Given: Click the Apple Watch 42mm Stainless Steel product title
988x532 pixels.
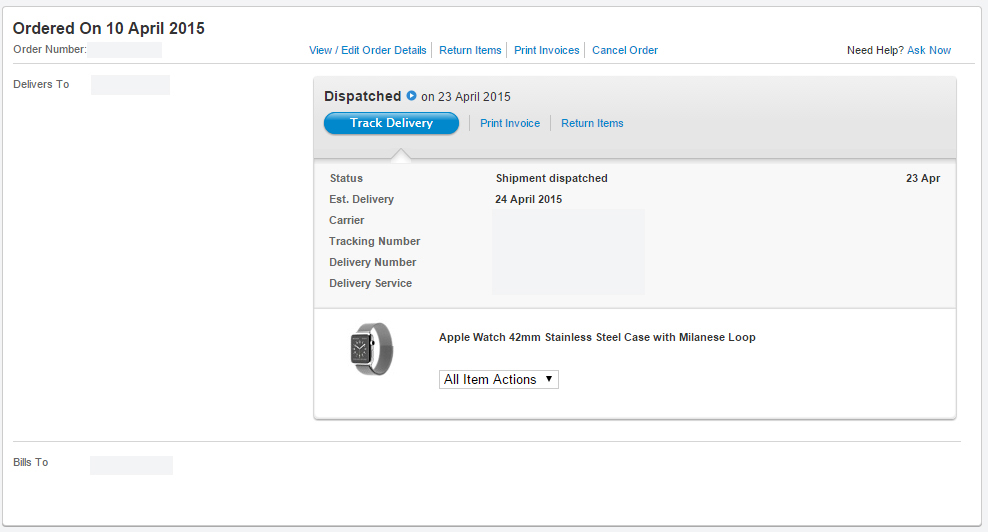Looking at the screenshot, I should click(x=597, y=337).
